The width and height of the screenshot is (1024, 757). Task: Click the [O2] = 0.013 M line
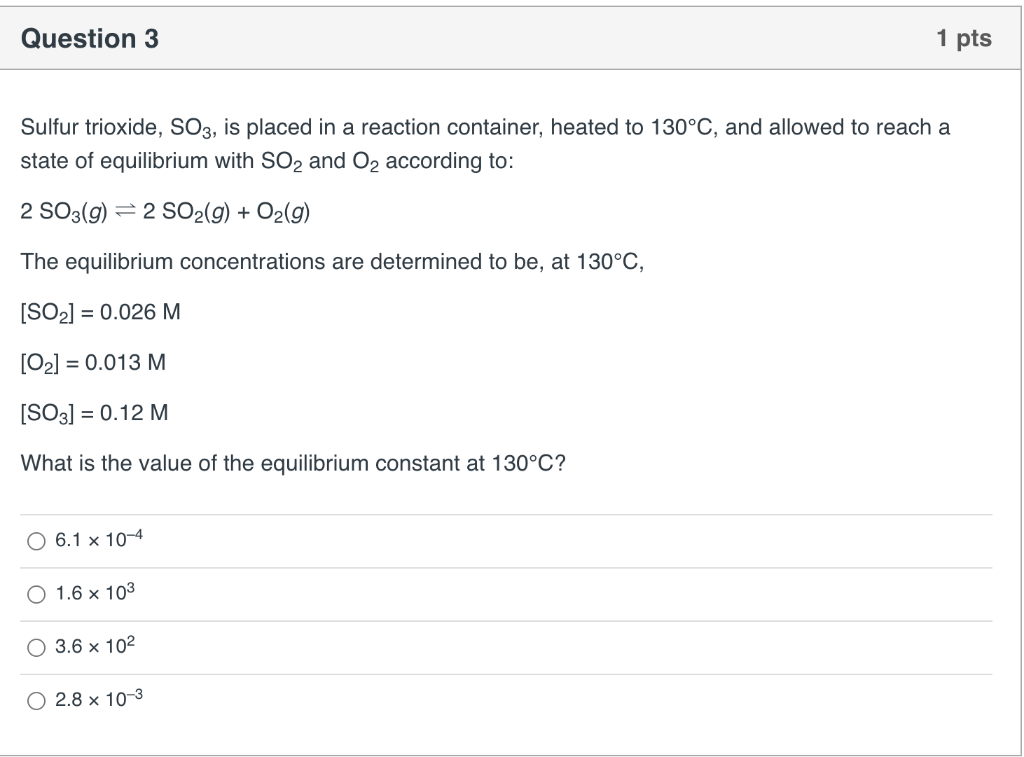click(x=93, y=362)
